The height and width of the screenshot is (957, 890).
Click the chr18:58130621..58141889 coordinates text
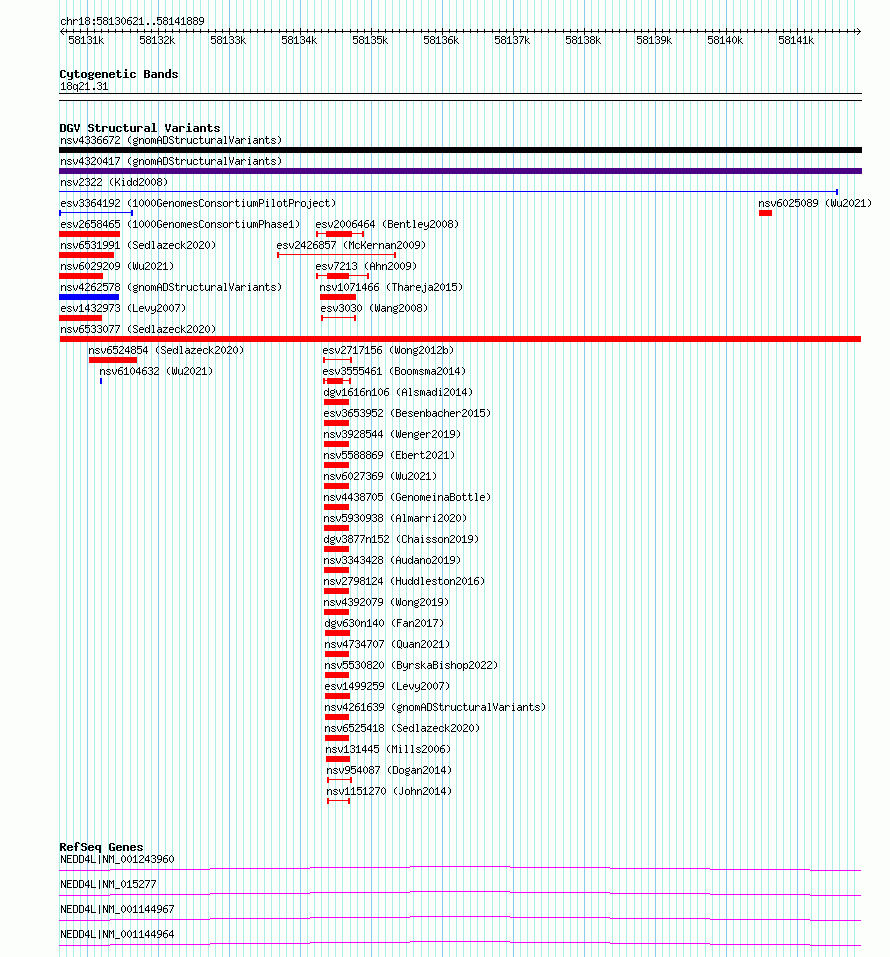(132, 21)
